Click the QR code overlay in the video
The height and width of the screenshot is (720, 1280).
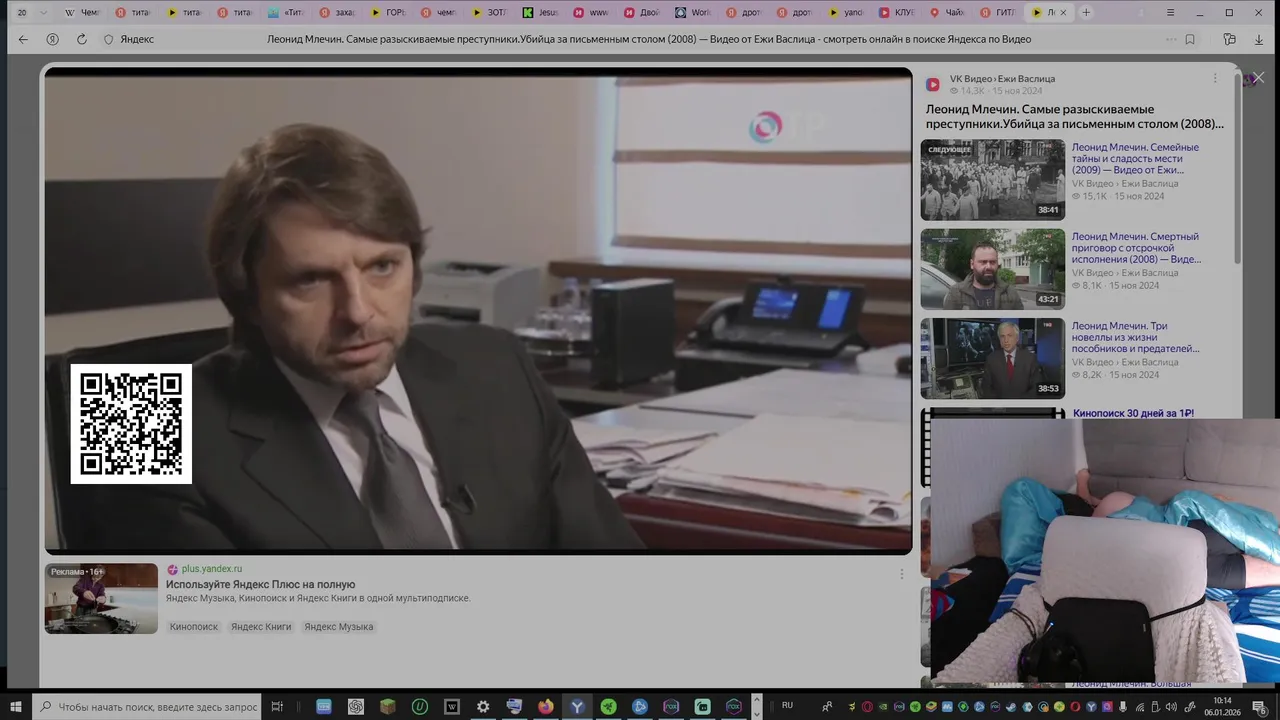tap(131, 424)
